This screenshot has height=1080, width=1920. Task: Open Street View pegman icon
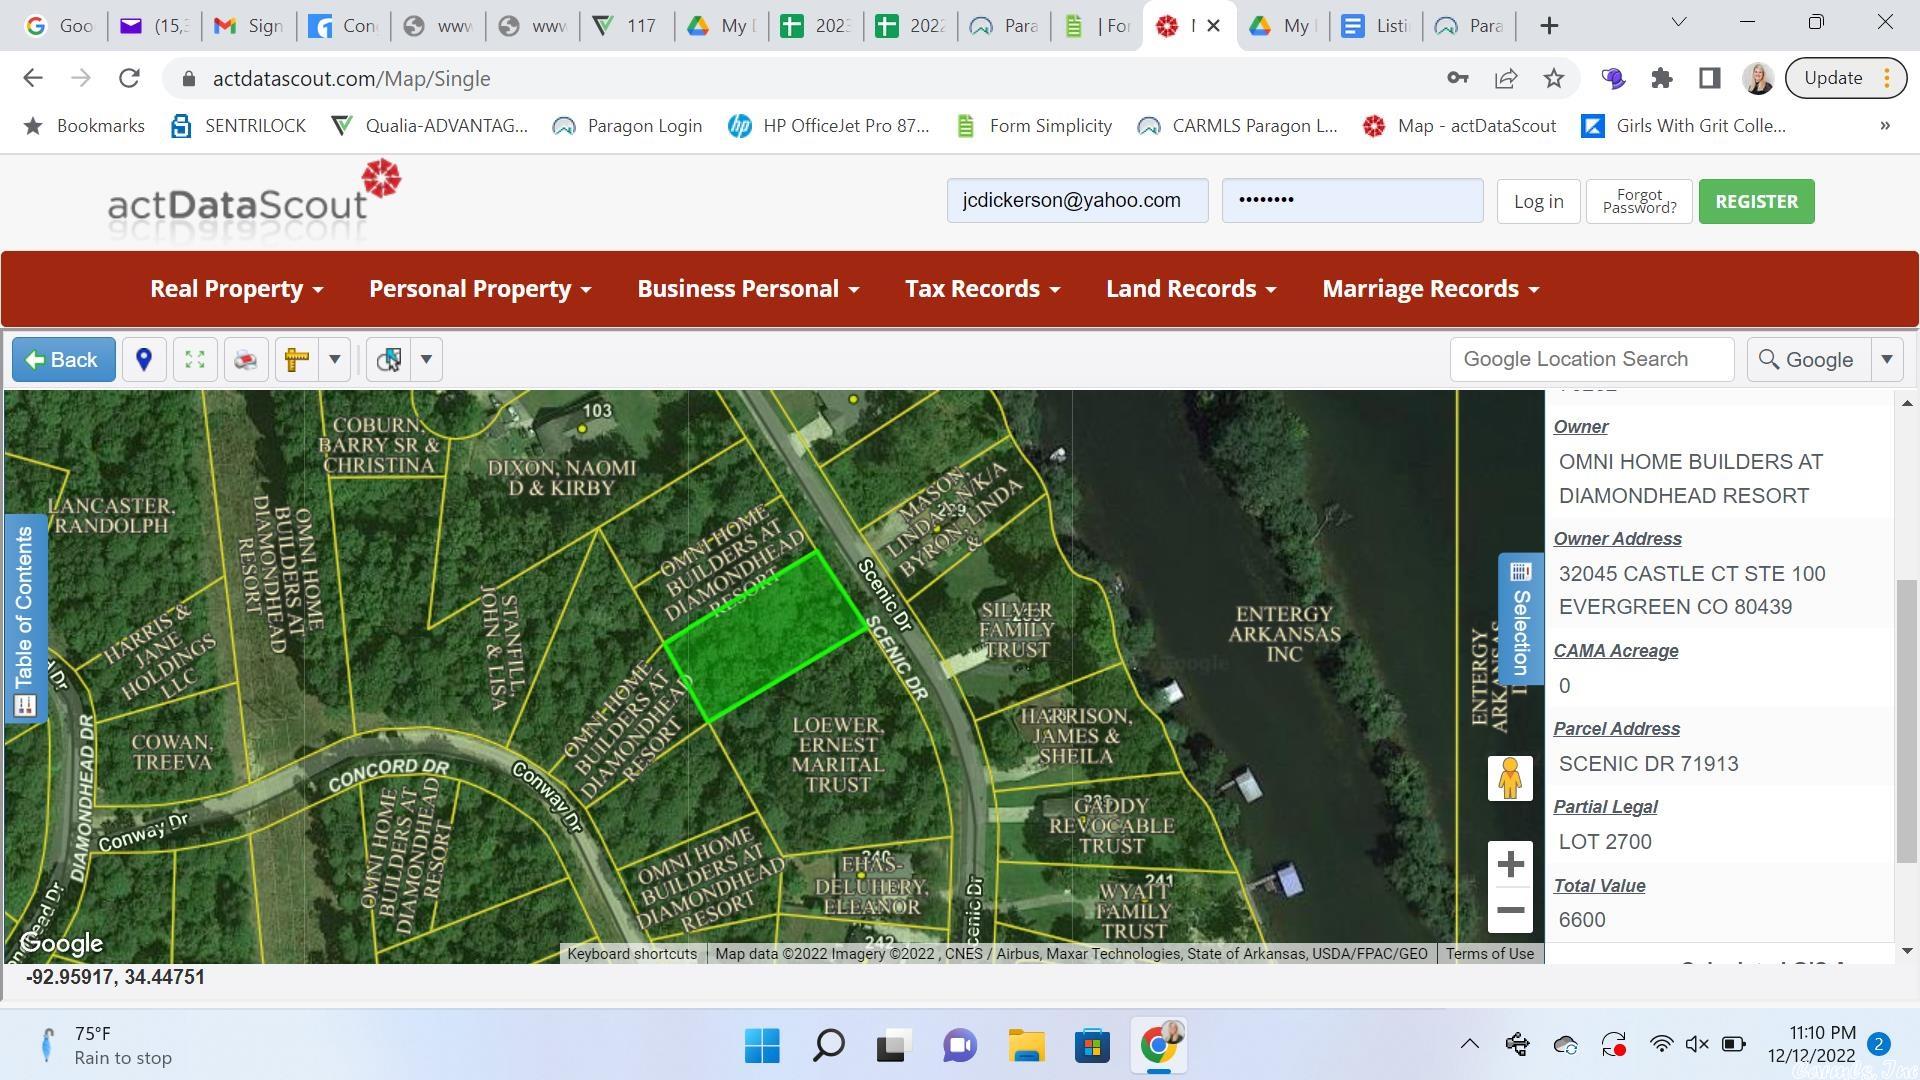(x=1510, y=777)
